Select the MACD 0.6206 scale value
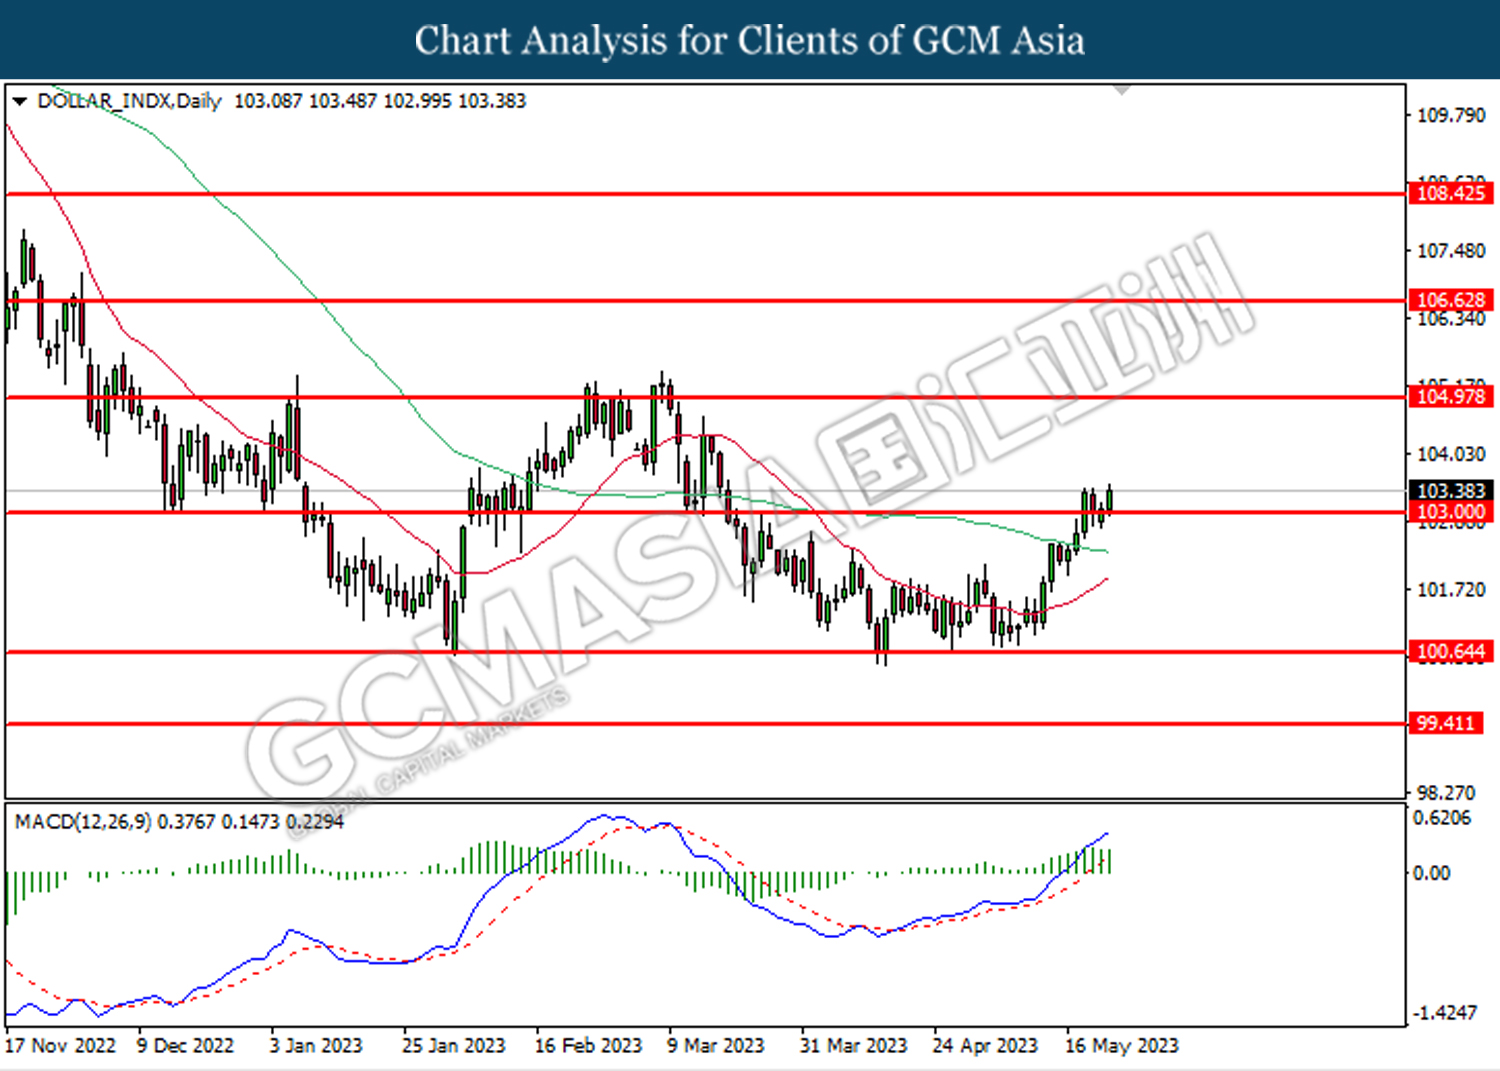 [x=1442, y=818]
